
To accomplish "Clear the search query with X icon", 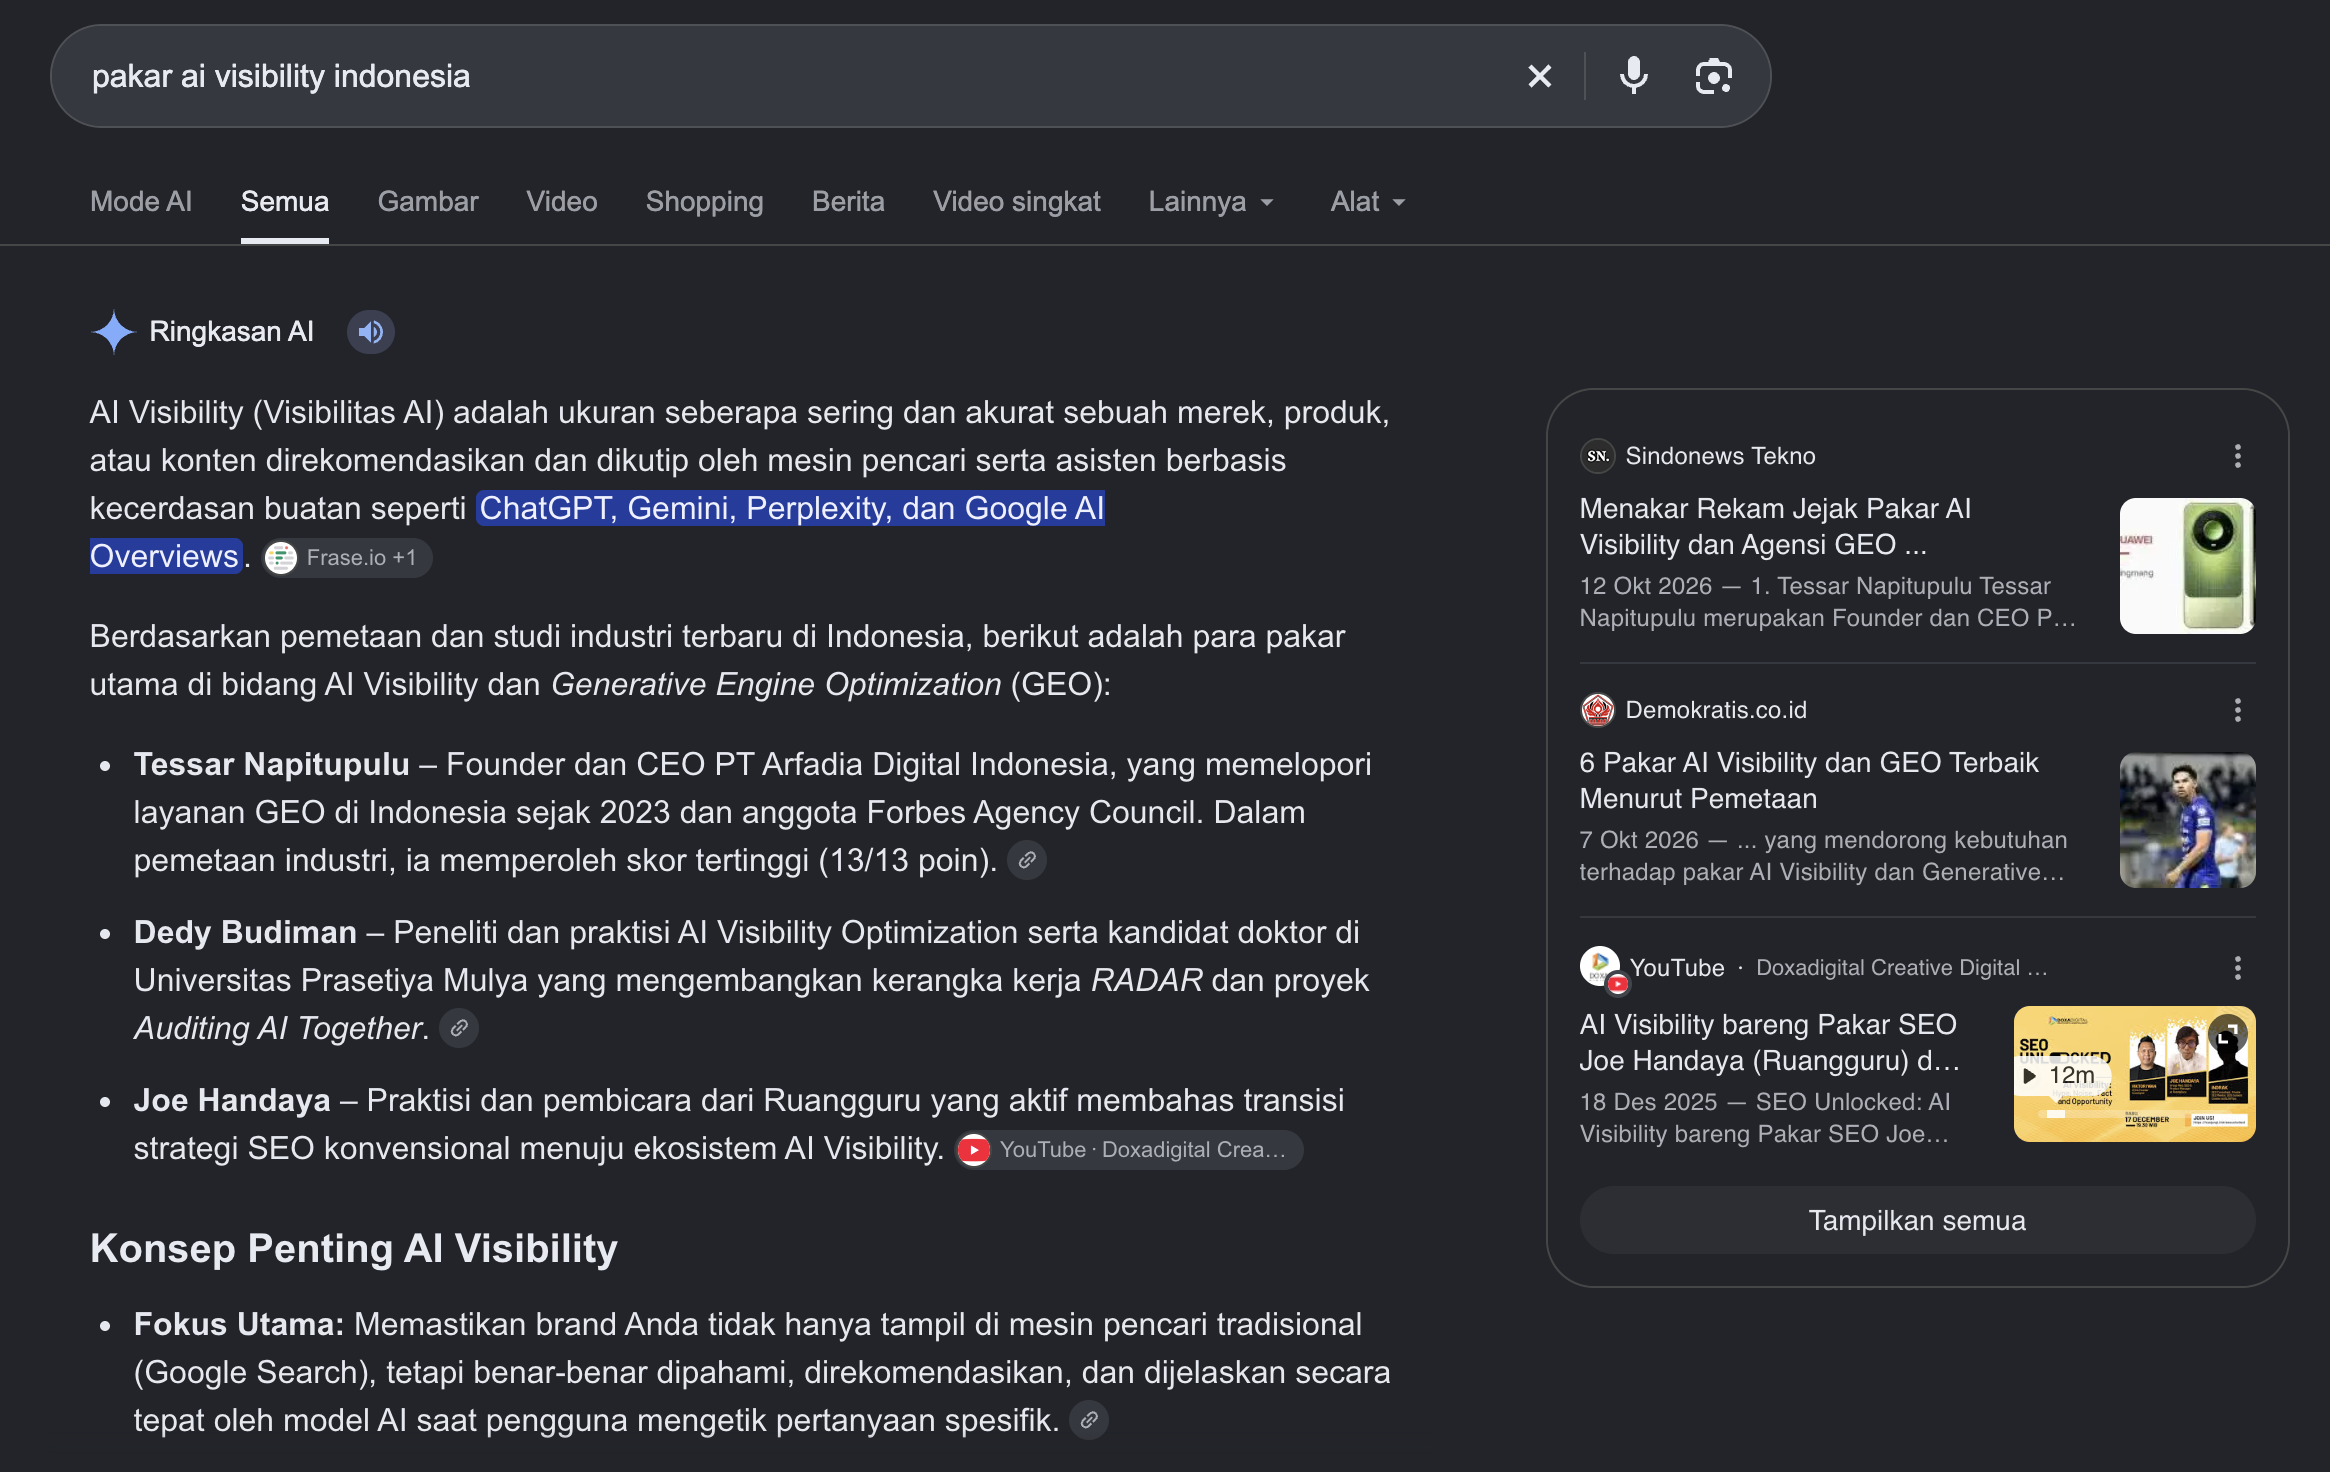I will click(x=1539, y=76).
